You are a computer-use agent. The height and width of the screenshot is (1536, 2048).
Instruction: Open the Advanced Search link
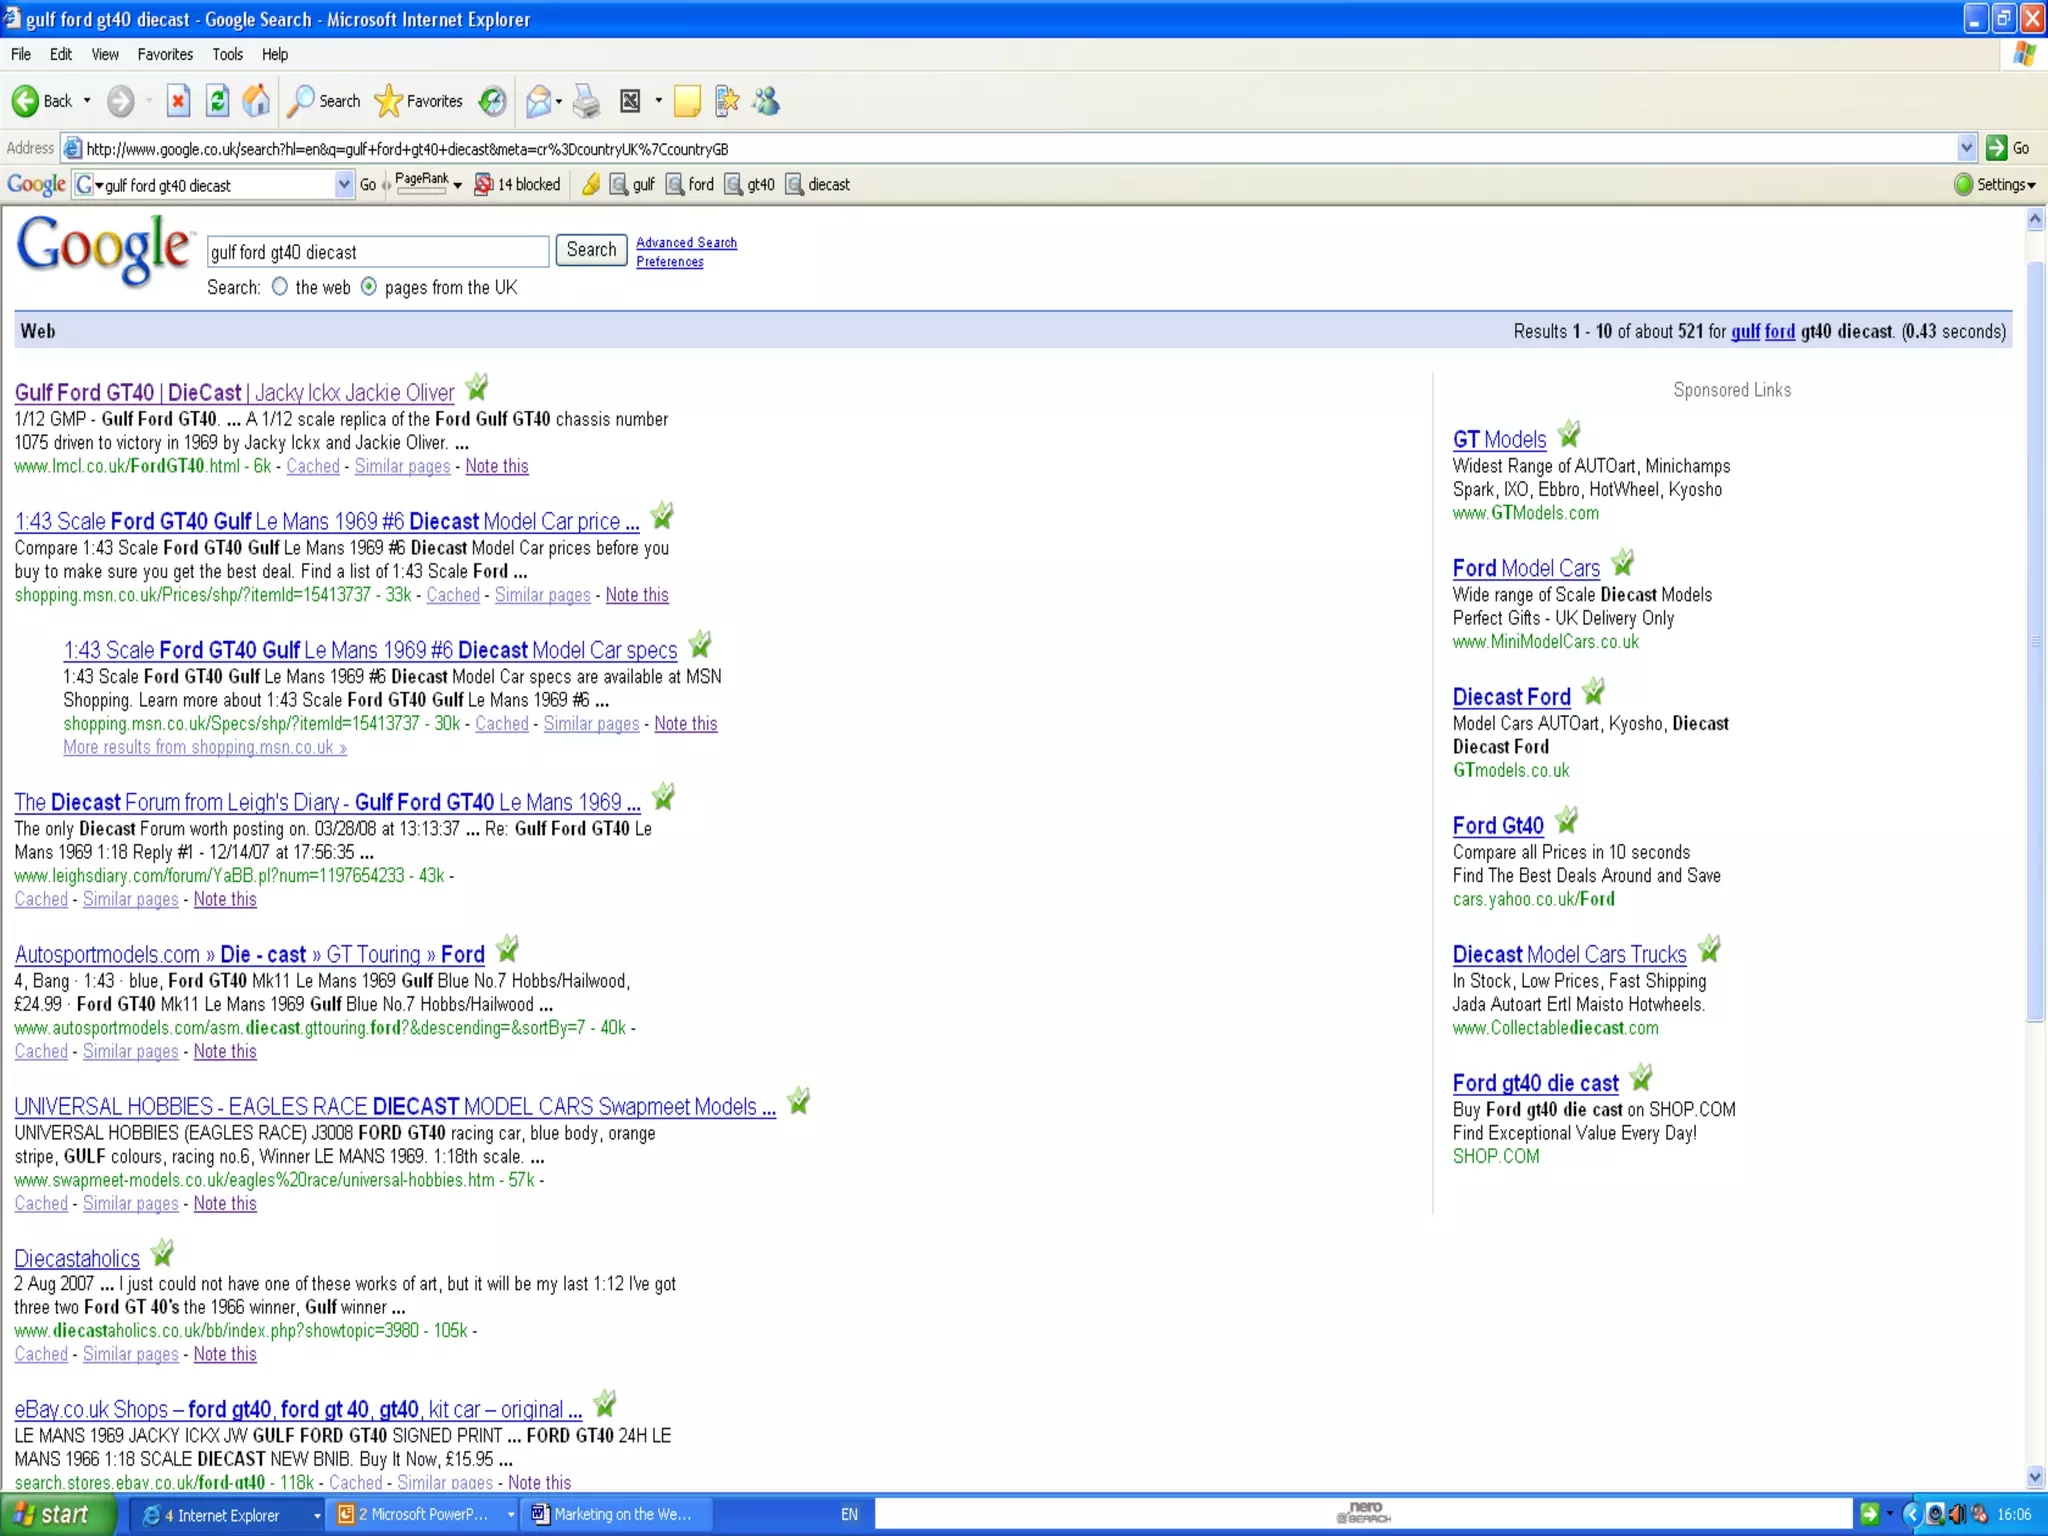click(x=686, y=242)
